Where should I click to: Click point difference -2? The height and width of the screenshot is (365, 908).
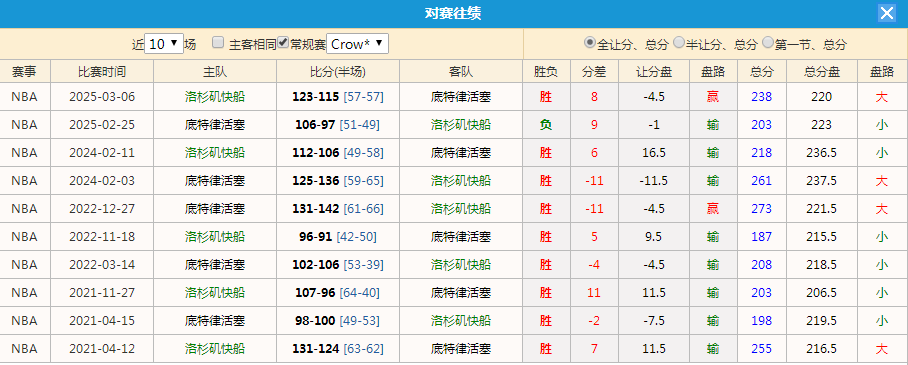594,320
